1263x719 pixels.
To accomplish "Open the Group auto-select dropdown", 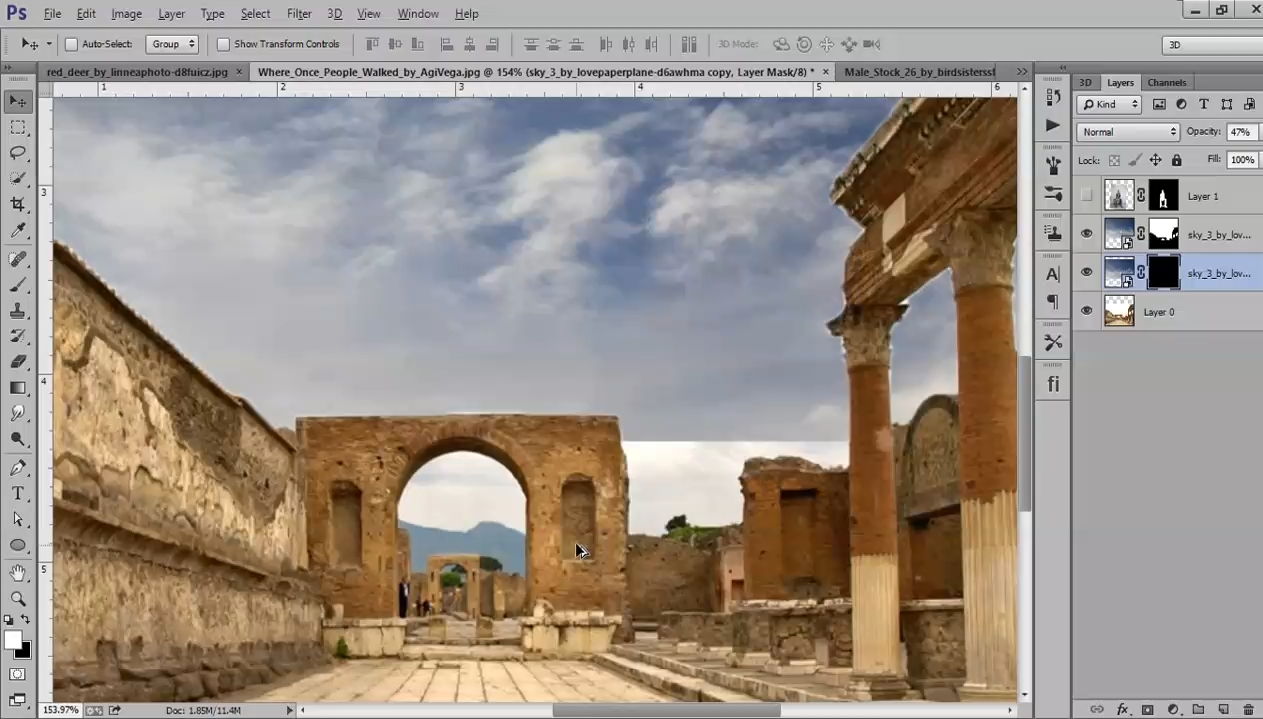I will click(x=172, y=44).
